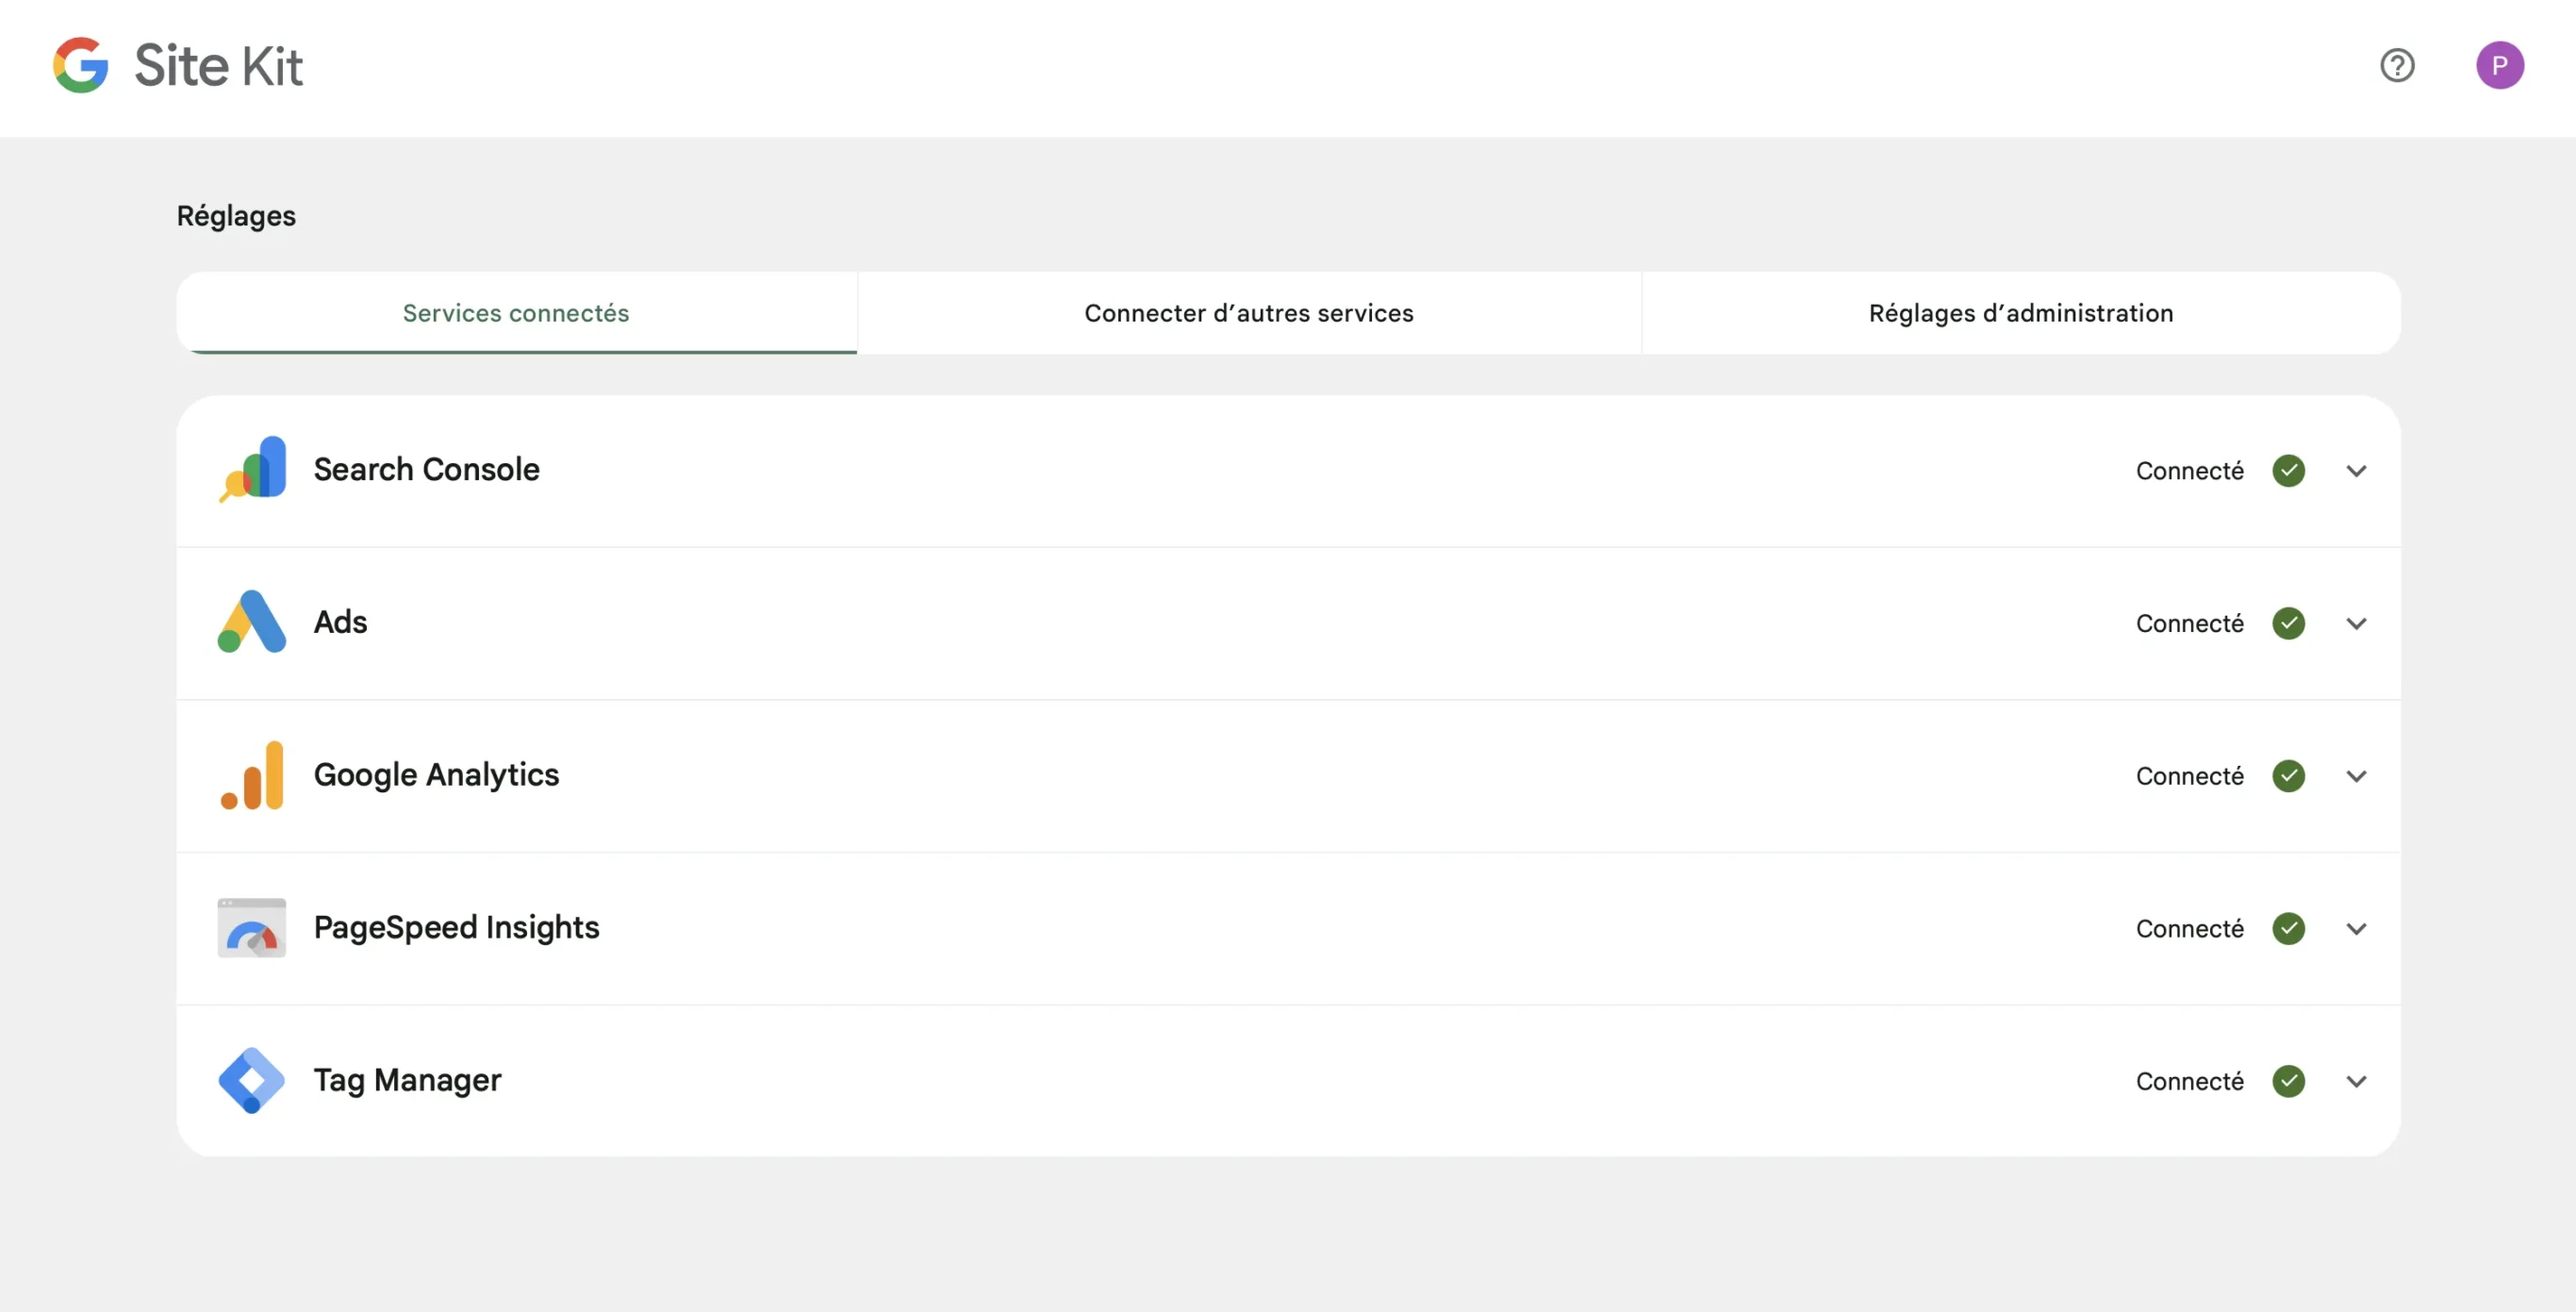Click the Site Kit title text

[218, 66]
